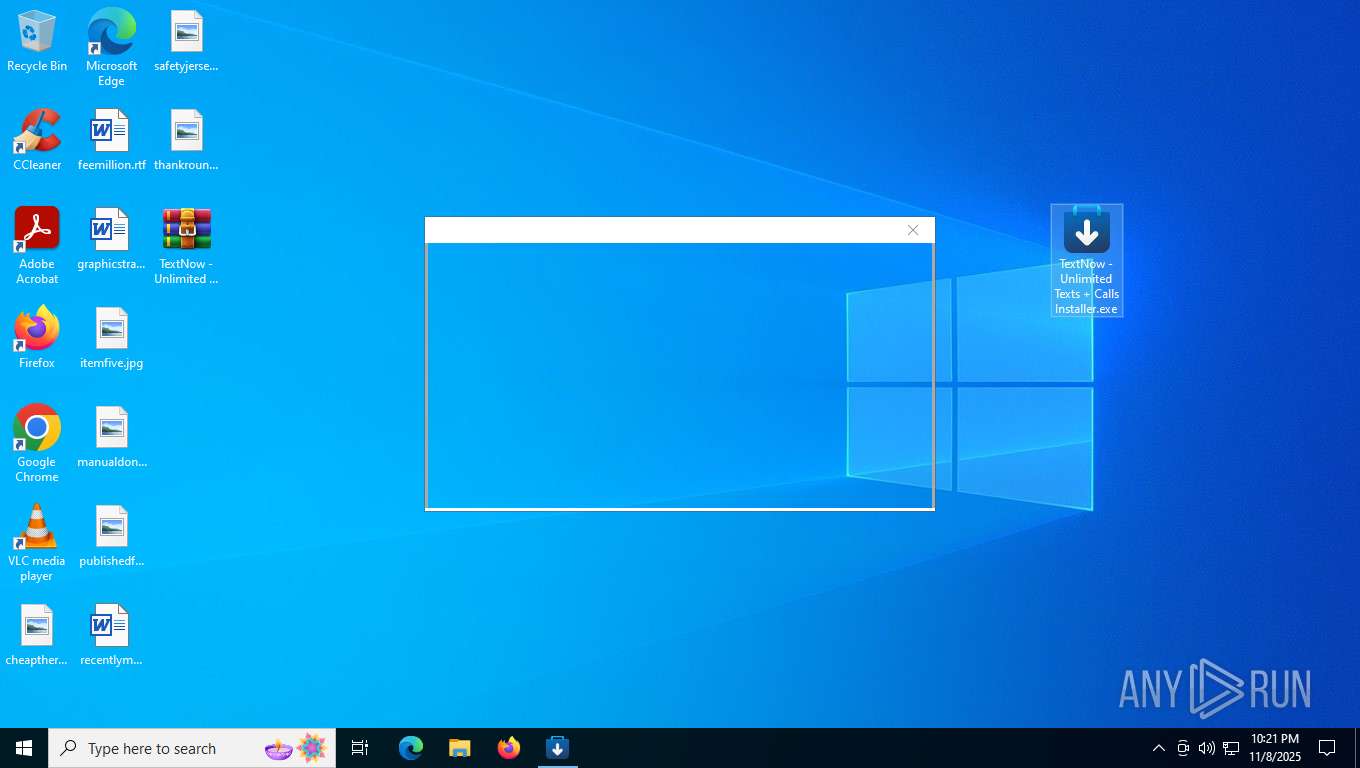Open Firefox from the taskbar
The image size is (1360, 768).
pos(509,748)
